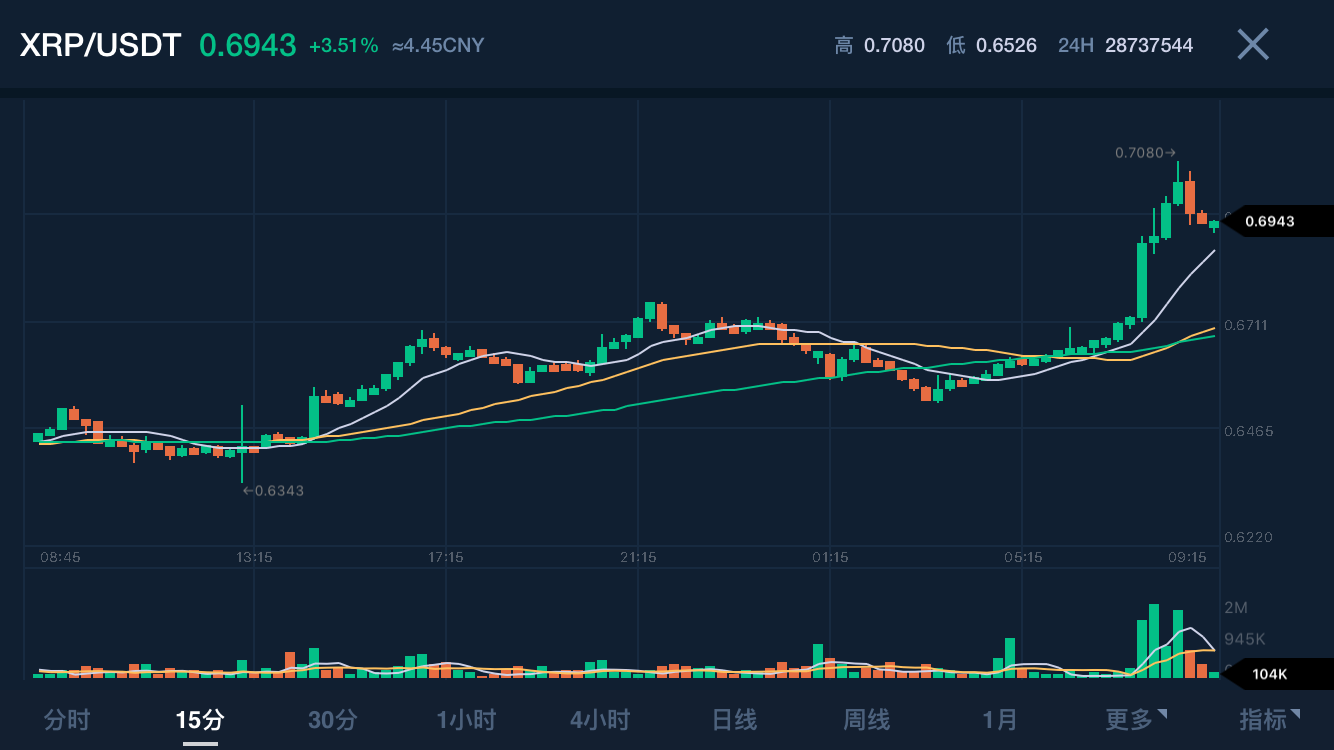Click the 13:15 time axis label
Viewport: 1334px width, 750px height.
[x=254, y=557]
